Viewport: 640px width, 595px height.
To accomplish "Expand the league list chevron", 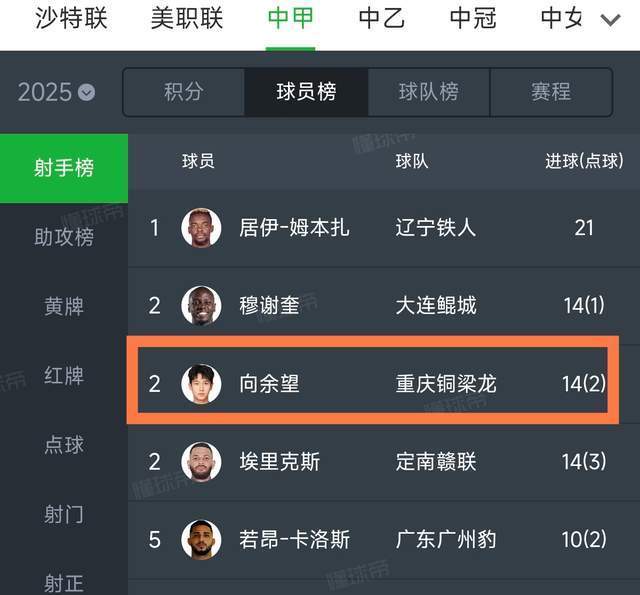I will tap(610, 19).
